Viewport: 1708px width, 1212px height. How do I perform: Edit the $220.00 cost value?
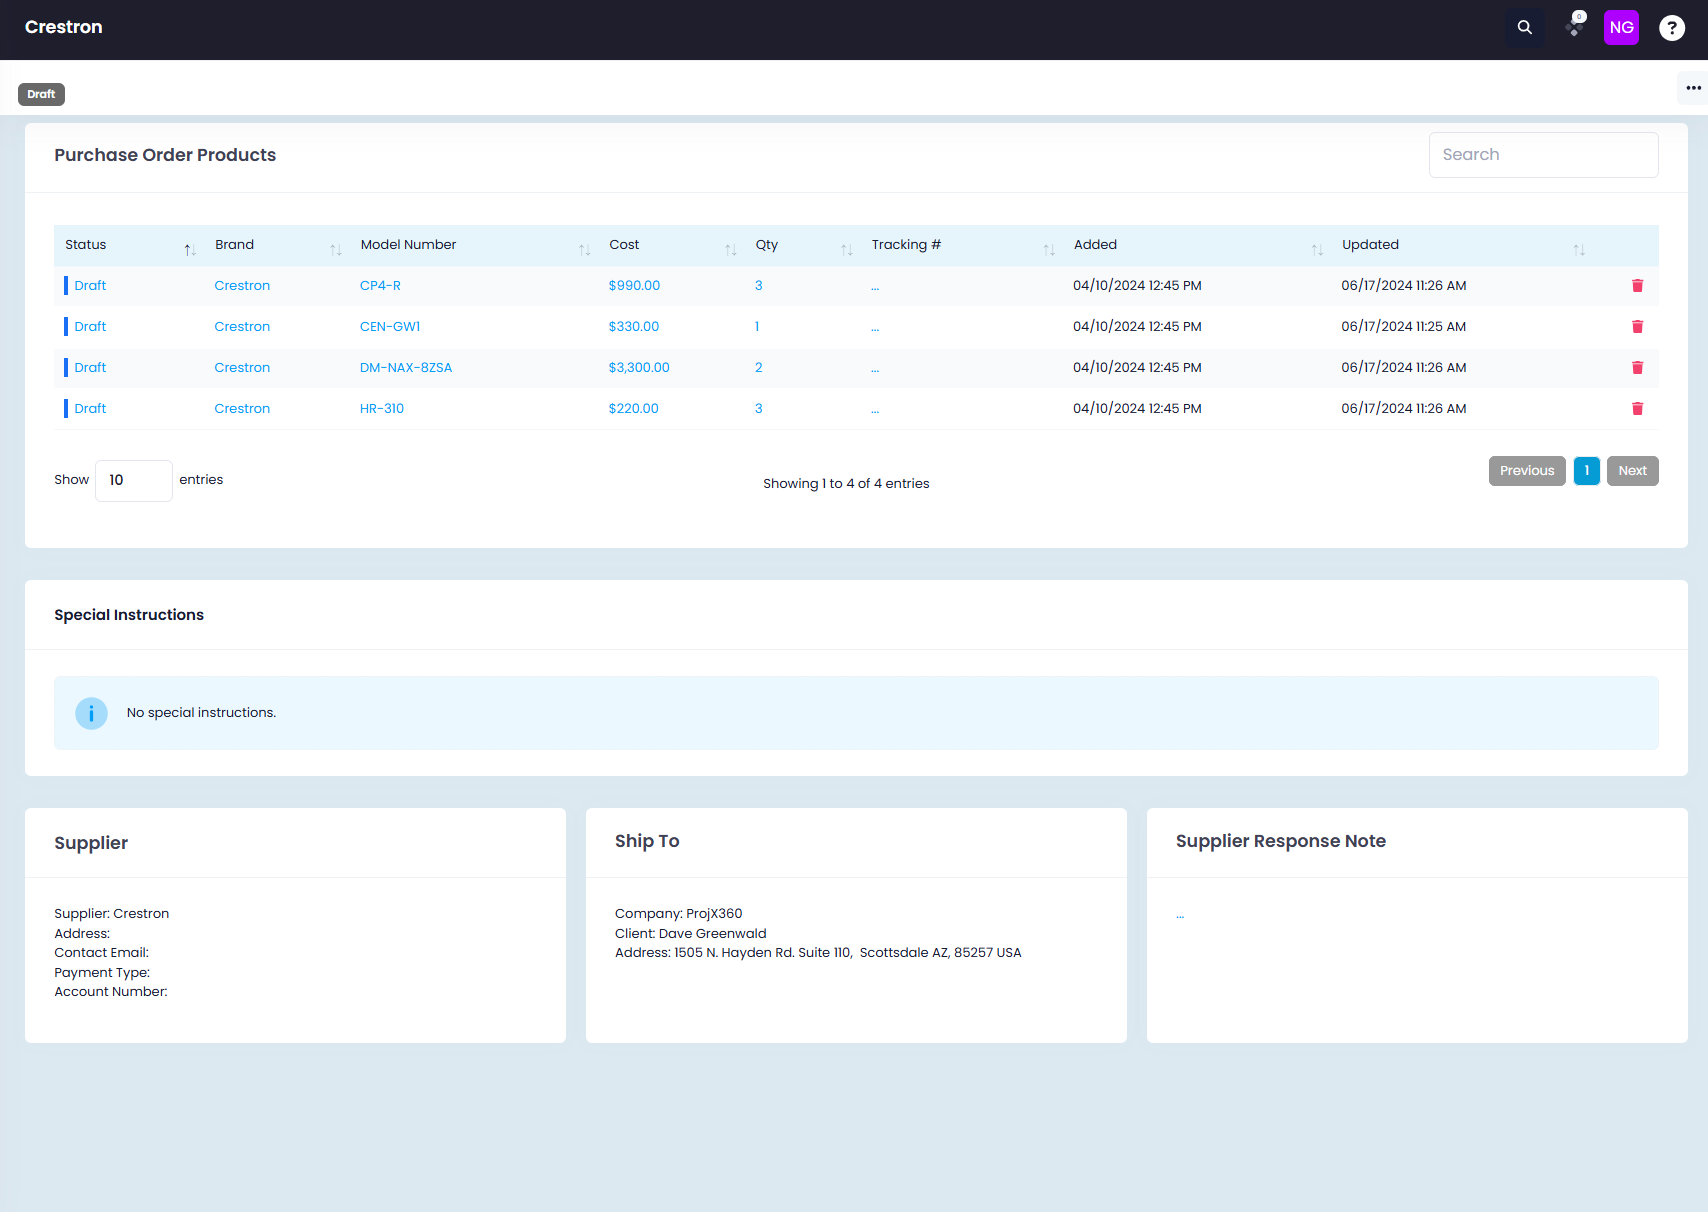coord(634,409)
